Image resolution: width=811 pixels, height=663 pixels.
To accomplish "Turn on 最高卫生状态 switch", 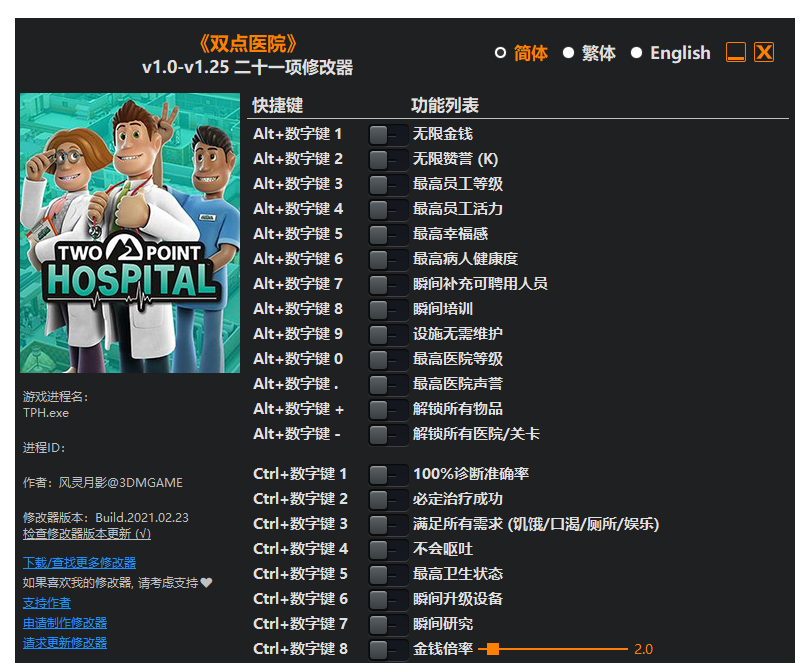I will coord(388,574).
